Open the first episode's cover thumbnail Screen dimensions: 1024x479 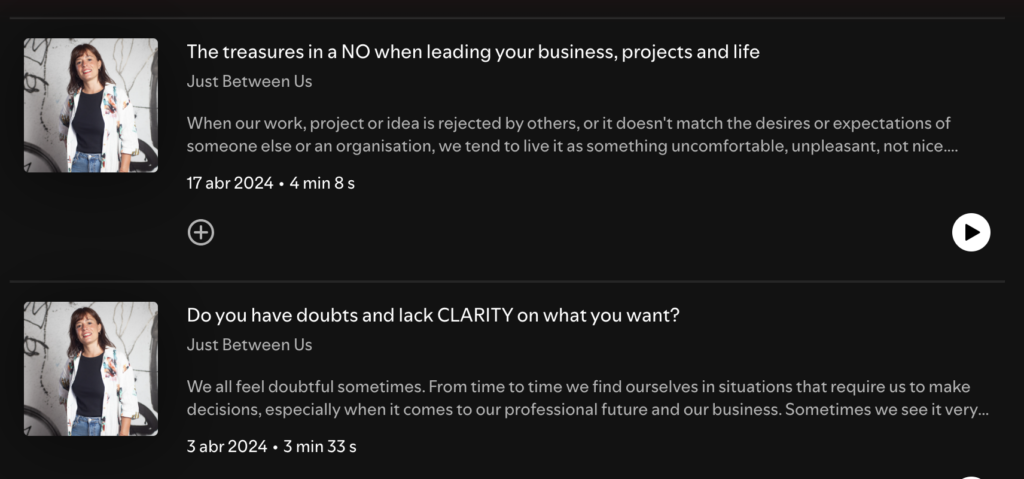click(x=91, y=105)
